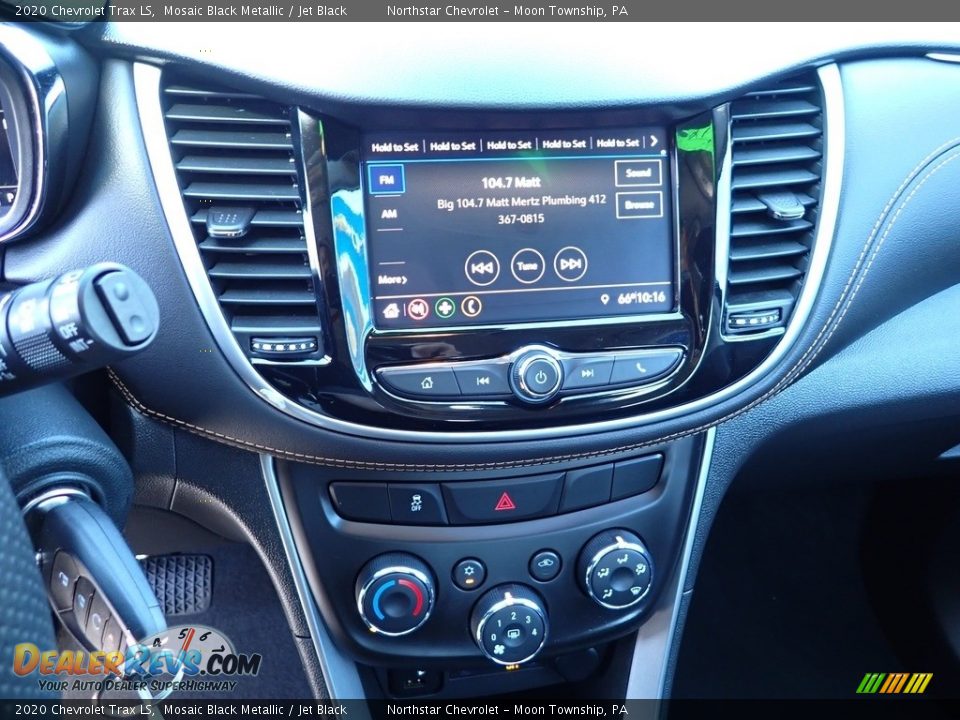Tap the home icon on the touchscreen
960x720 pixels.
click(391, 310)
